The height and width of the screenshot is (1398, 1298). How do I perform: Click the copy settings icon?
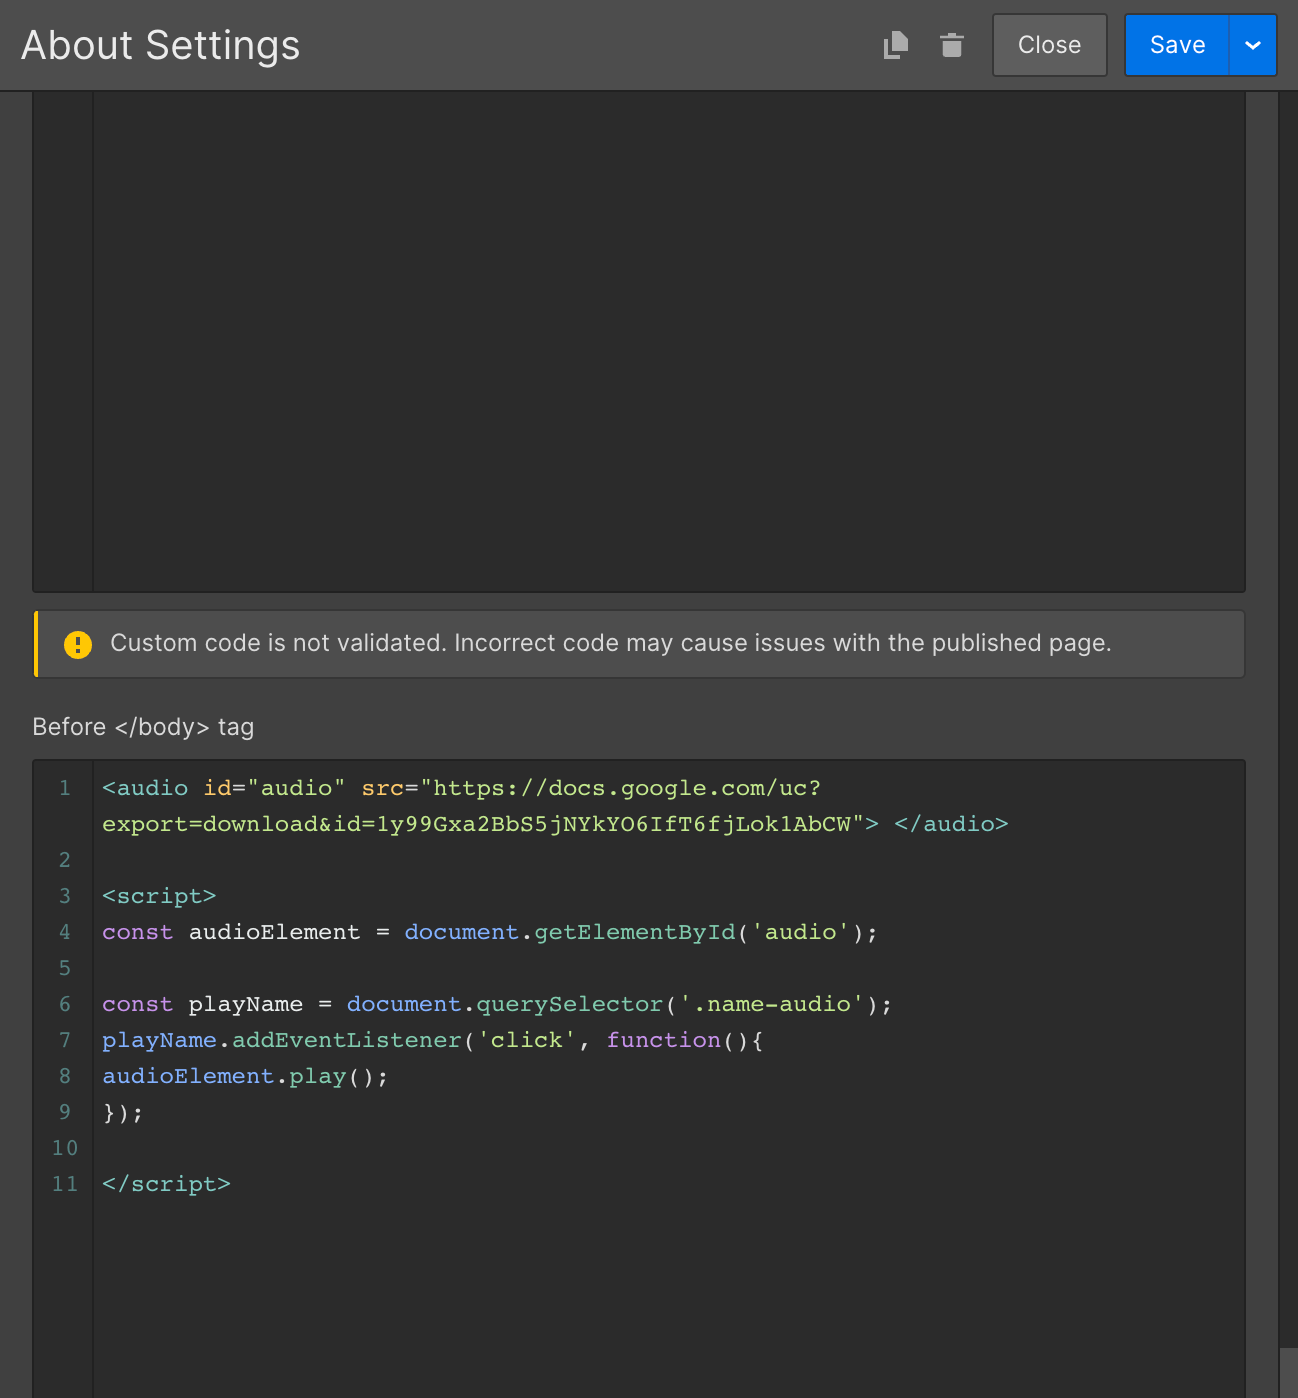coord(896,45)
